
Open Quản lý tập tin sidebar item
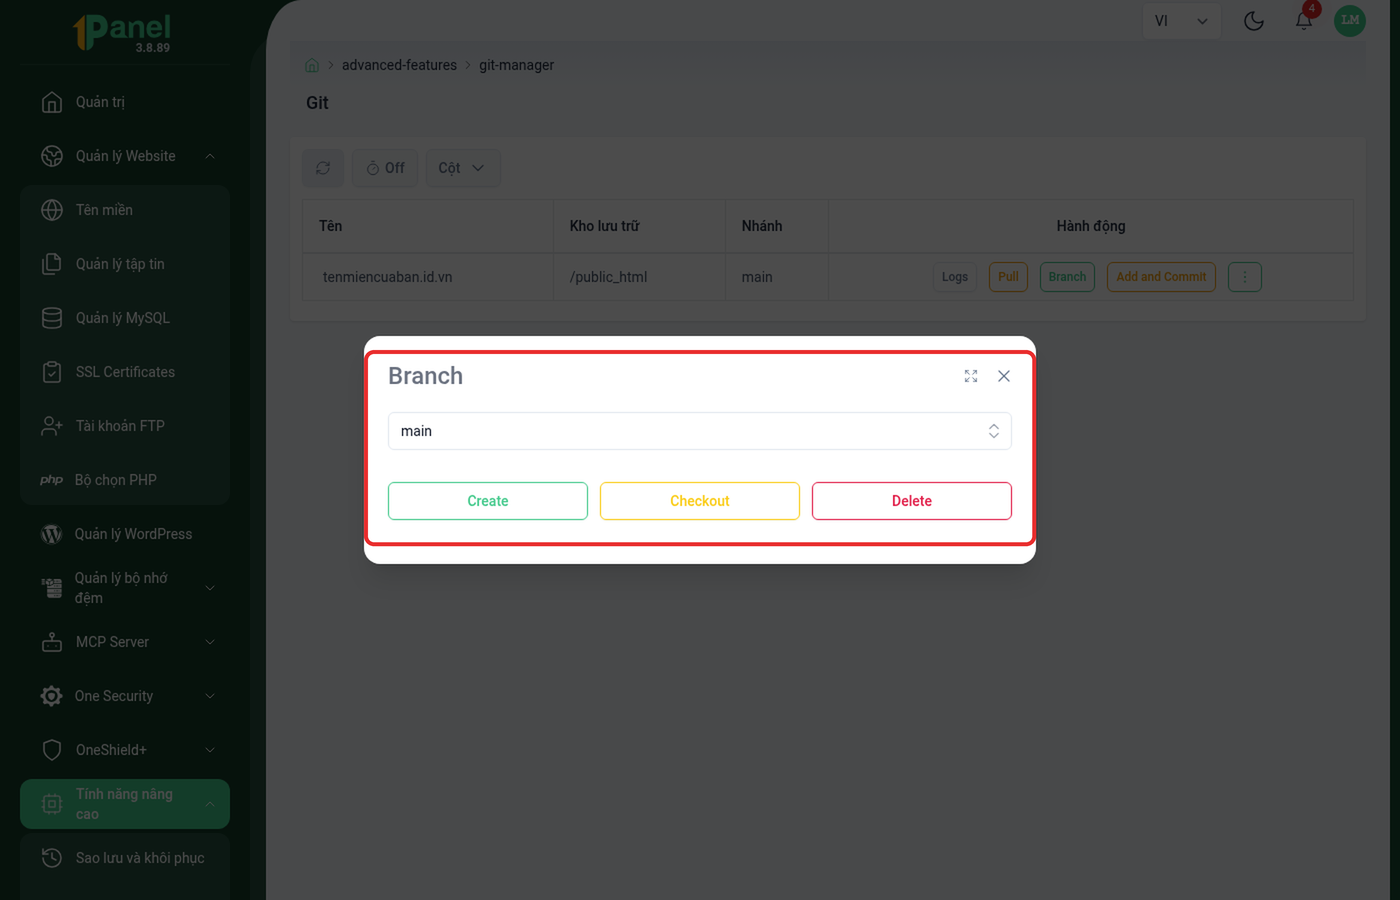coord(125,264)
